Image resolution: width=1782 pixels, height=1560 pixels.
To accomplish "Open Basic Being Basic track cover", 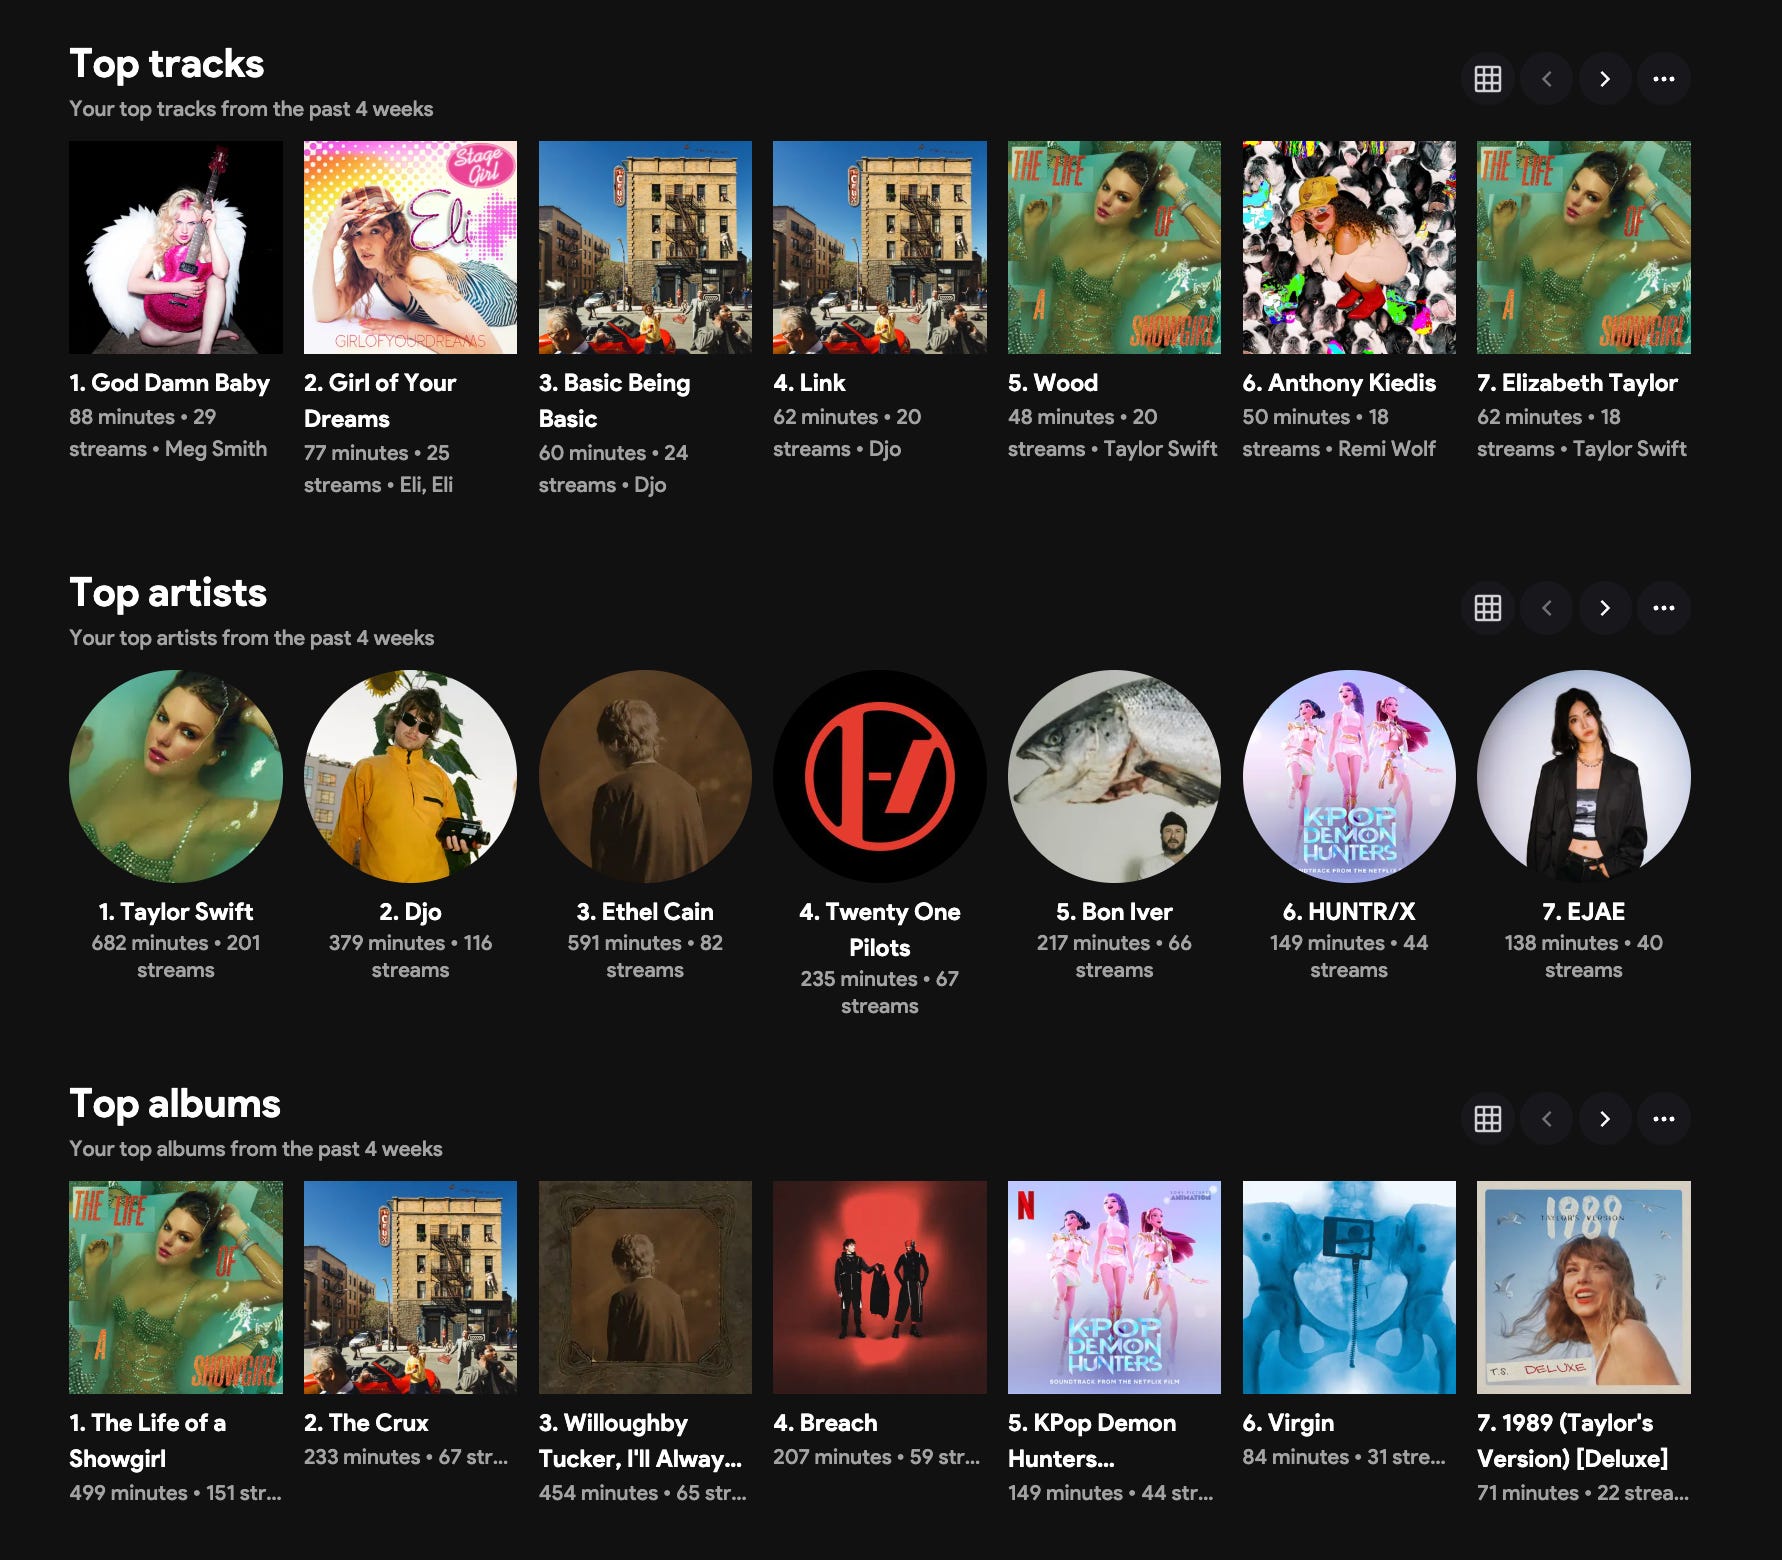I will coord(645,247).
